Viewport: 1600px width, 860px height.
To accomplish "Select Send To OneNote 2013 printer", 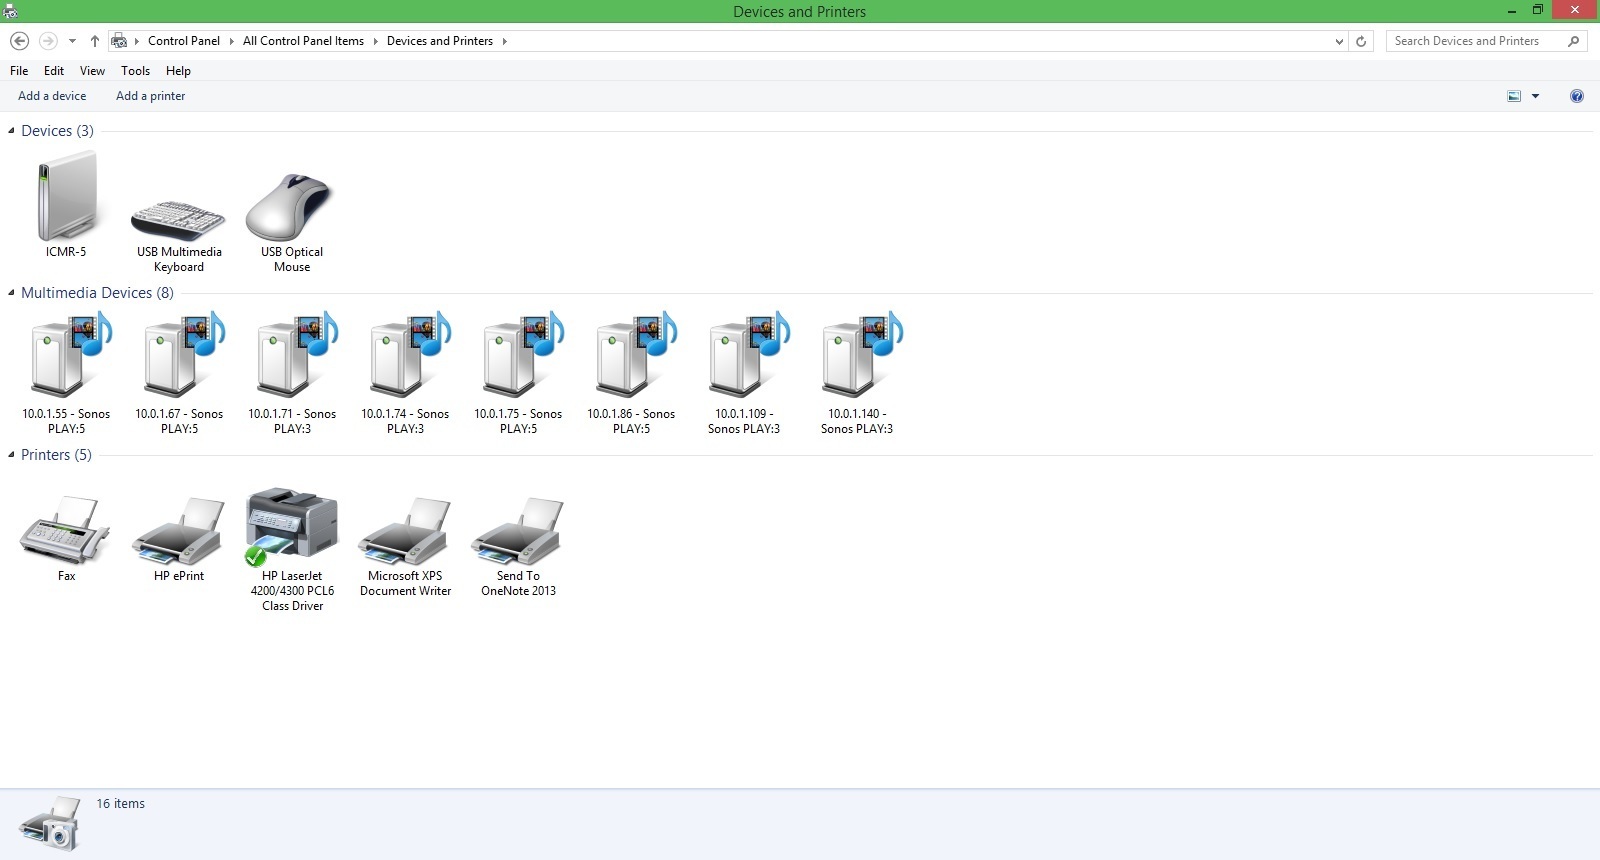I will (518, 533).
